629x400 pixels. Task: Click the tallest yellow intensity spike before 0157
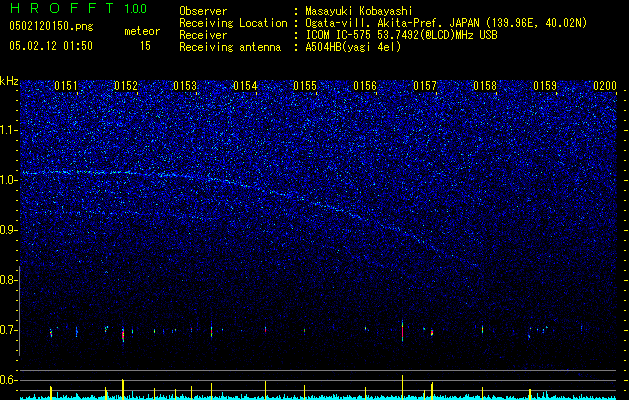(402, 386)
